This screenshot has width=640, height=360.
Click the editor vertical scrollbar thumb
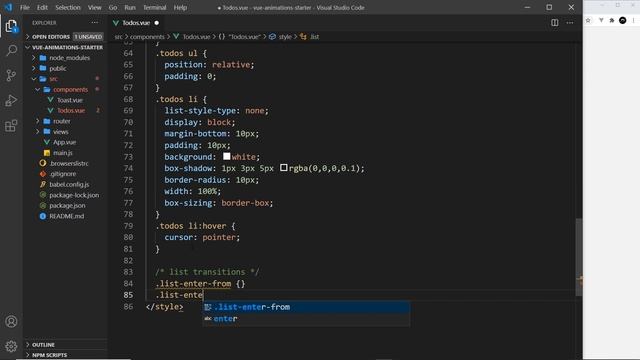point(579,257)
